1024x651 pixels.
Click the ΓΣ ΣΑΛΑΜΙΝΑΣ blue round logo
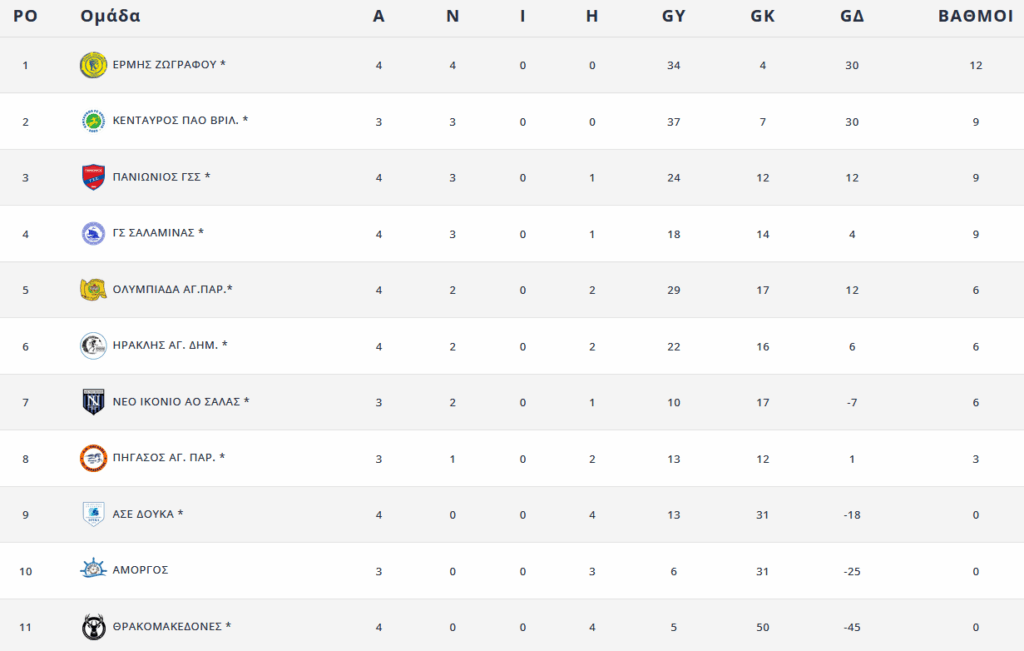[x=93, y=234]
